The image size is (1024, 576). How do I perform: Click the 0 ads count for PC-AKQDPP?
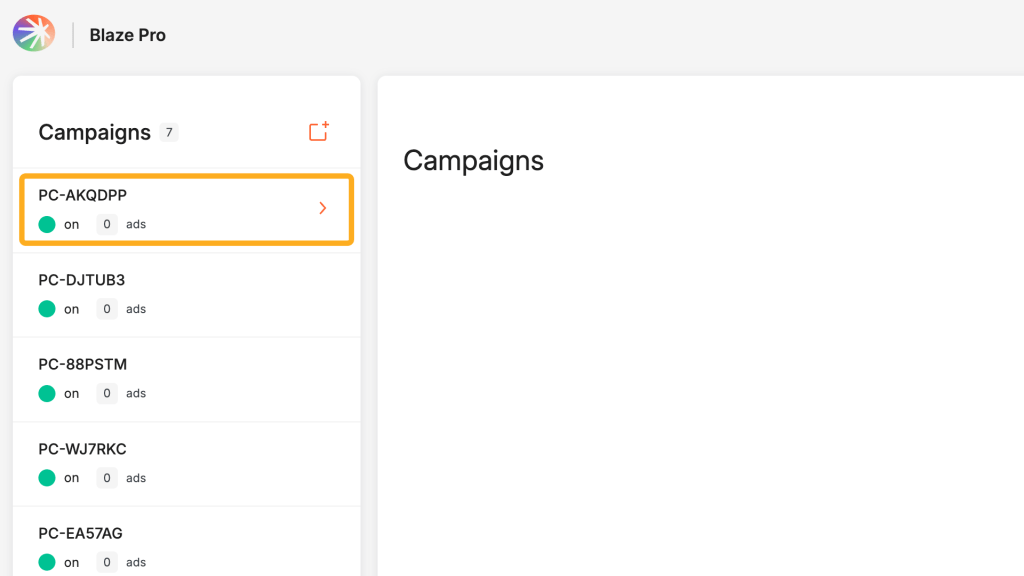coord(107,224)
